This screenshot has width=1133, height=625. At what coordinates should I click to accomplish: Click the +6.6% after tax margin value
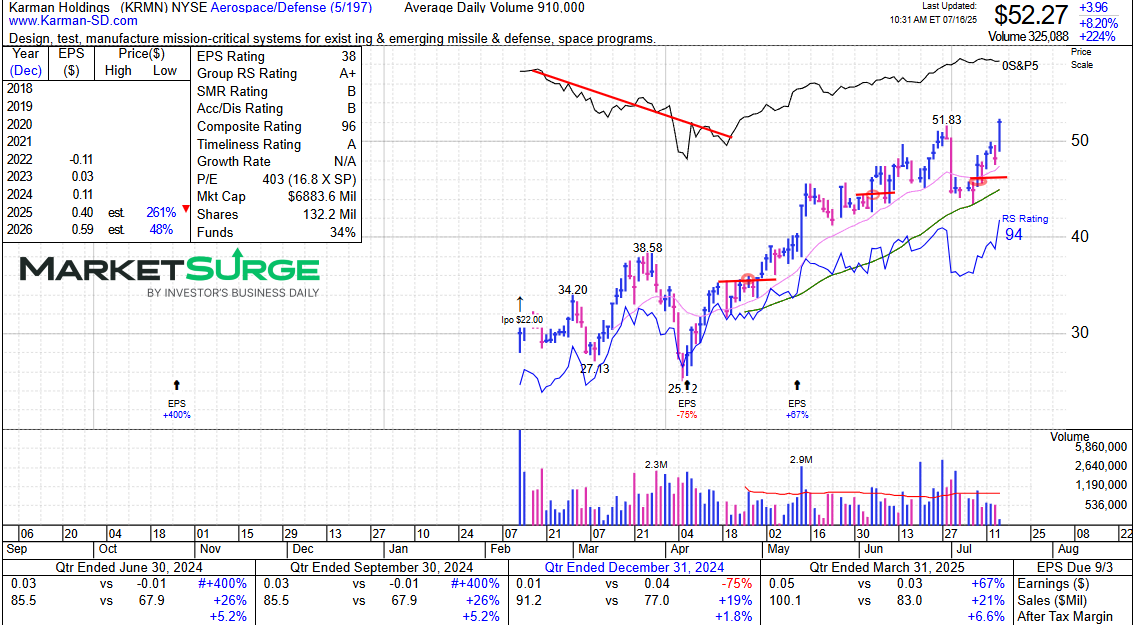[987, 616]
